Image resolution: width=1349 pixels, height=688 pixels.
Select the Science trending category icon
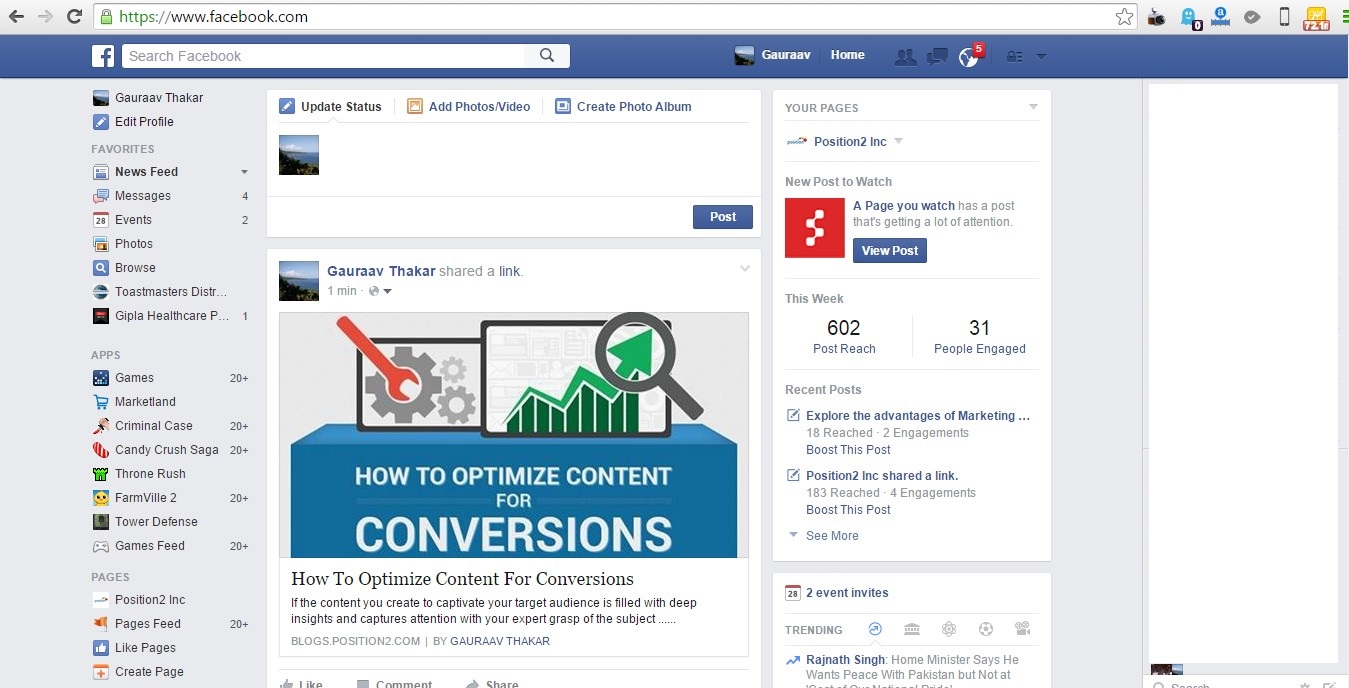(948, 629)
